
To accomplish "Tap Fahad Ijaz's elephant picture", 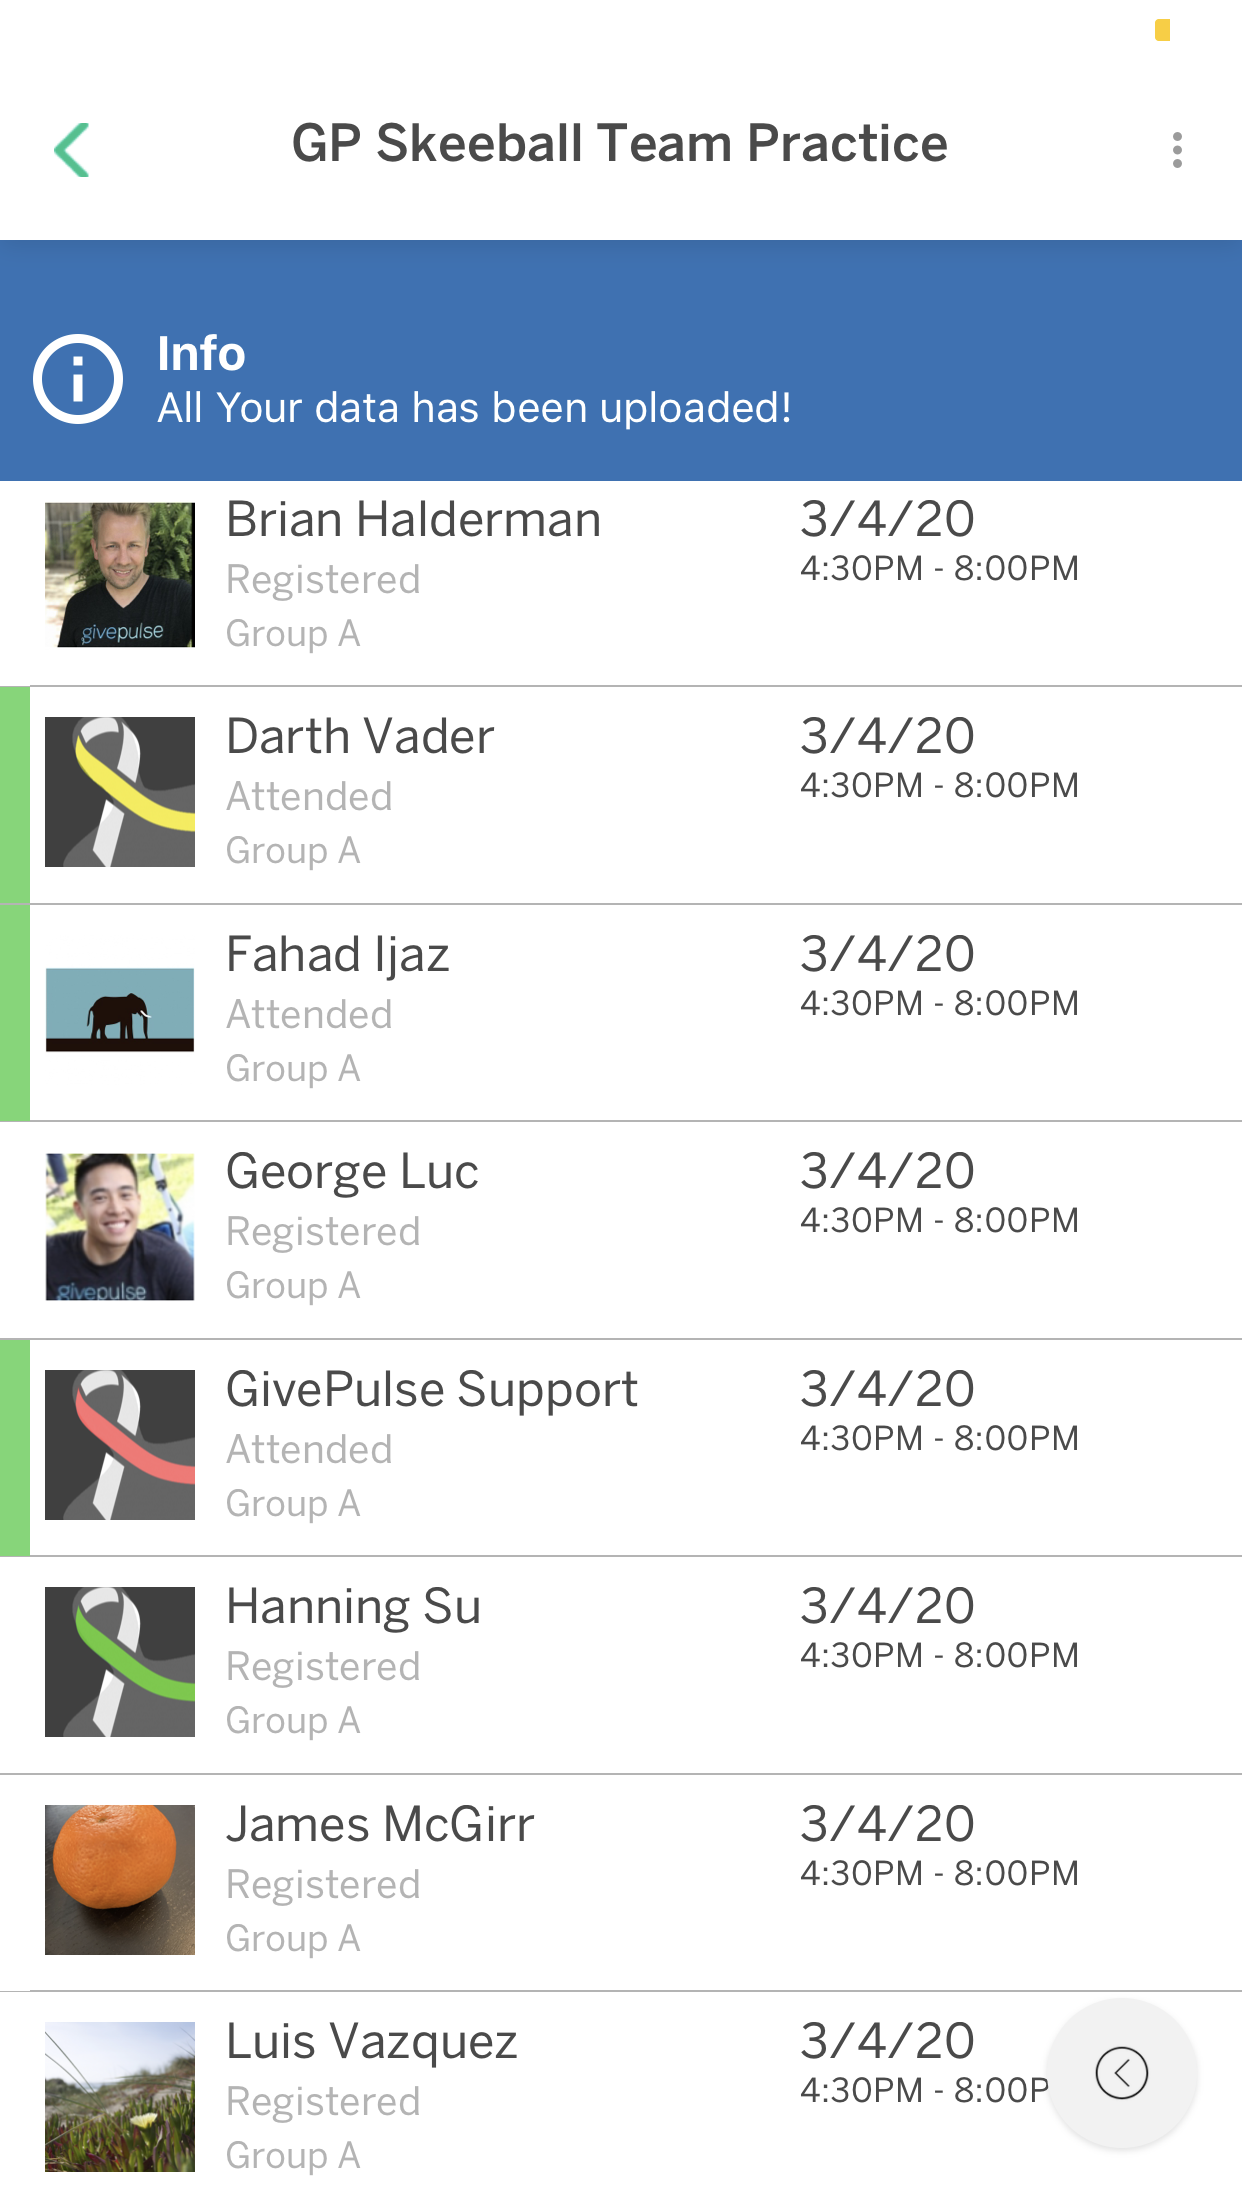I will point(120,1010).
